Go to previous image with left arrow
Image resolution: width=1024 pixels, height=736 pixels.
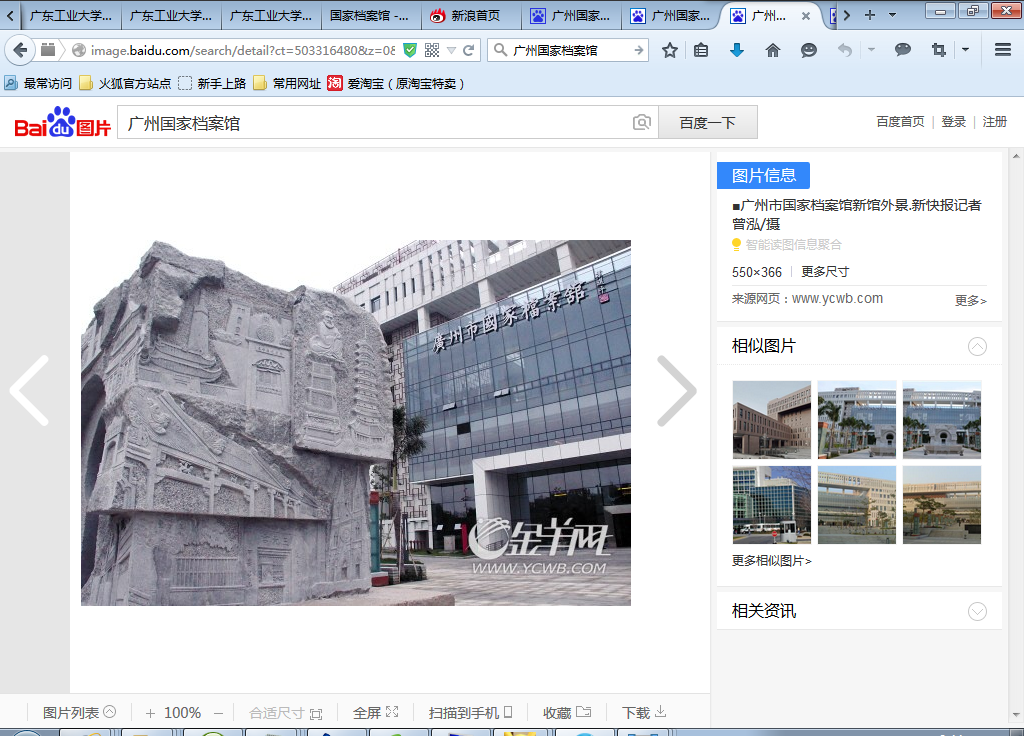(x=30, y=391)
